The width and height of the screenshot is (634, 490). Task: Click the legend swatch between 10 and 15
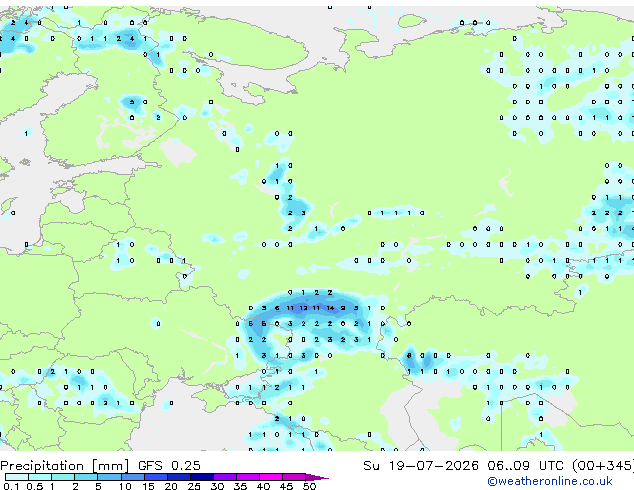(x=133, y=477)
